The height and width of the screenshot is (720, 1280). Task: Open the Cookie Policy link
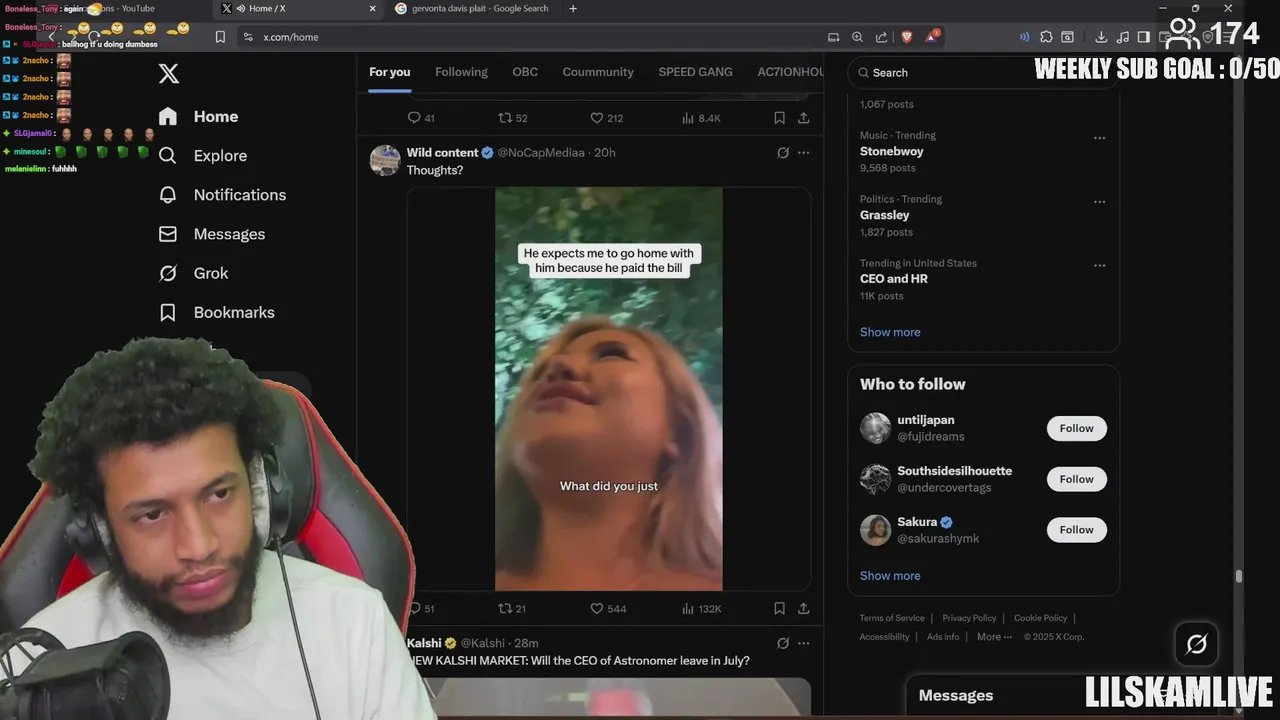(x=1040, y=618)
